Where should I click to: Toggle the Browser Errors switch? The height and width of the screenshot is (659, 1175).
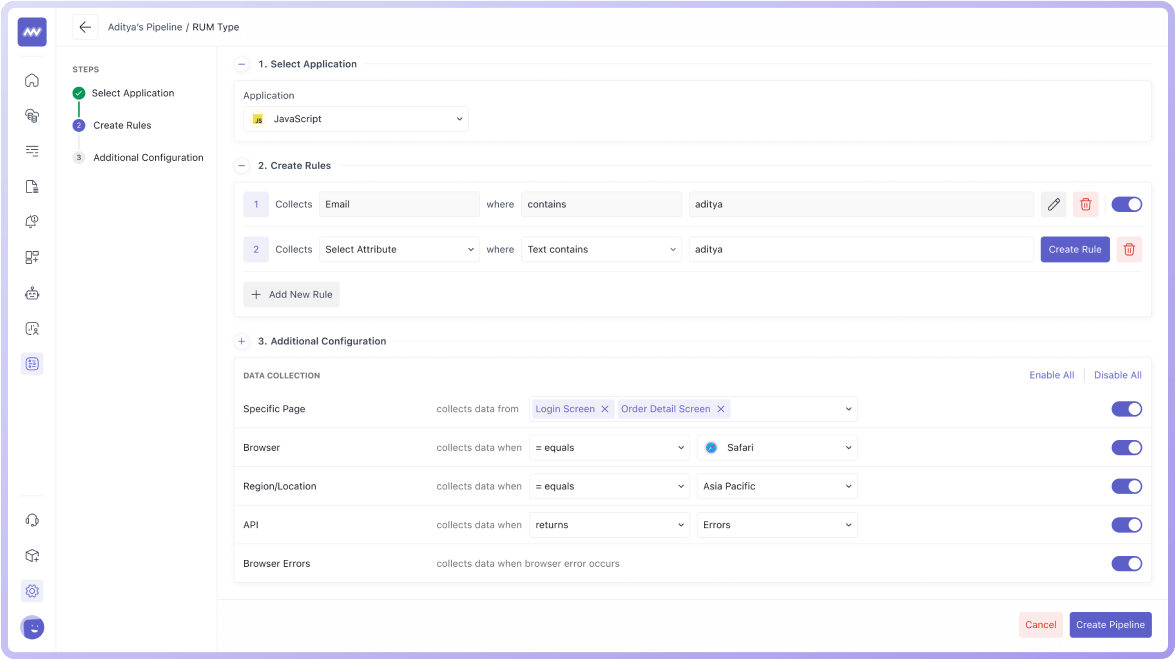point(1126,564)
